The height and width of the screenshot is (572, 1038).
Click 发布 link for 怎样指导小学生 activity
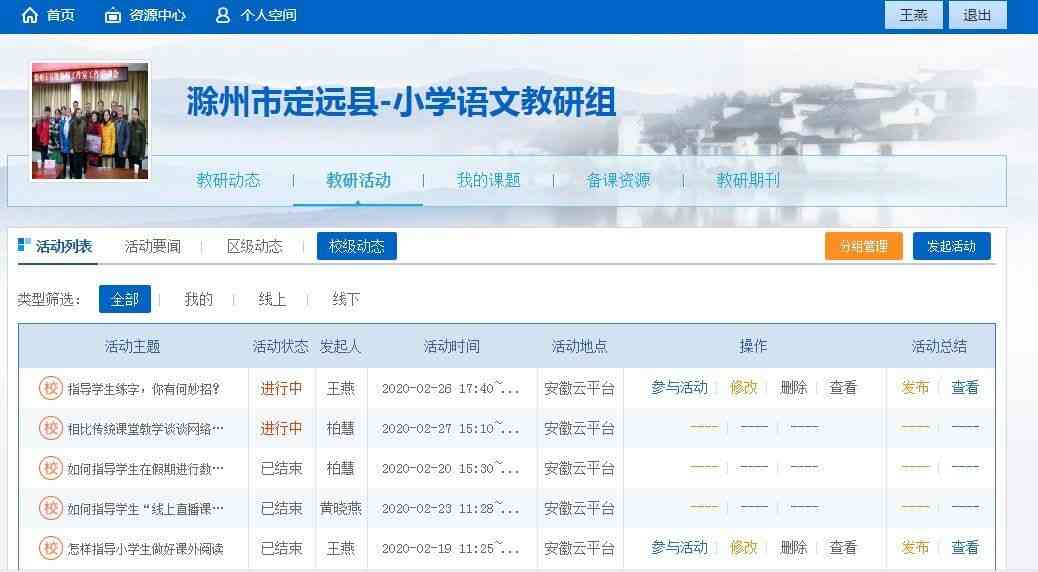[915, 548]
